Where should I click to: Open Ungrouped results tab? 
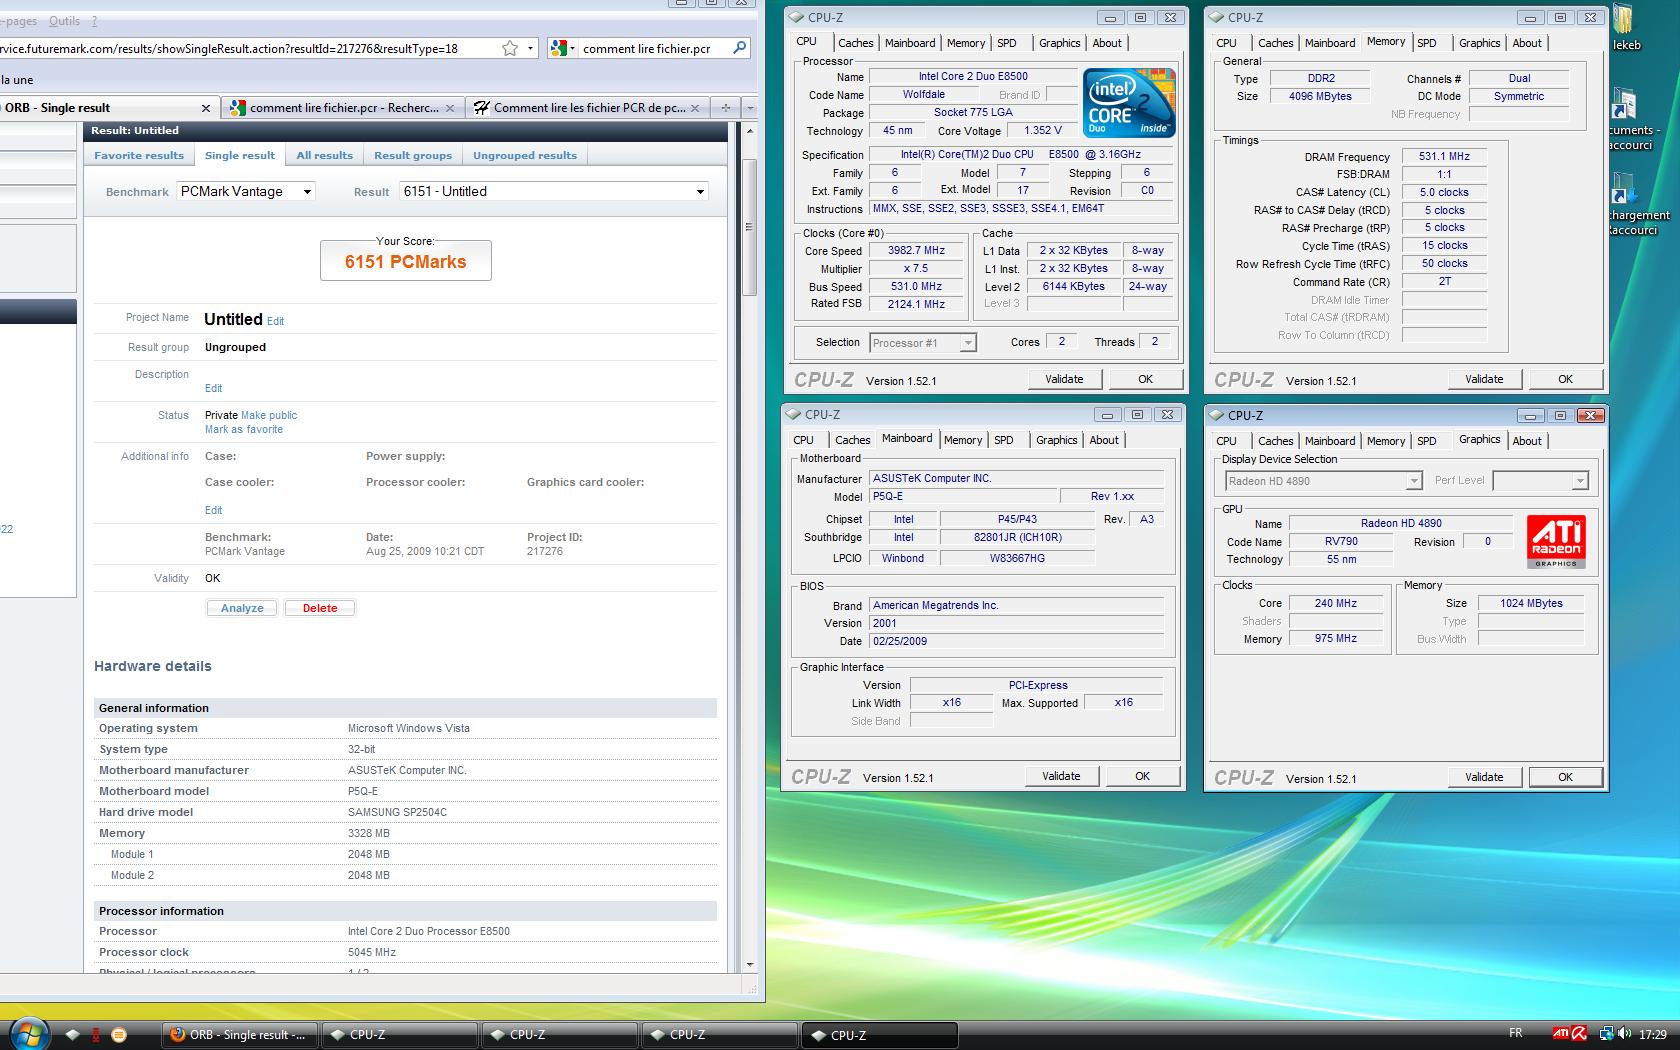(525, 155)
